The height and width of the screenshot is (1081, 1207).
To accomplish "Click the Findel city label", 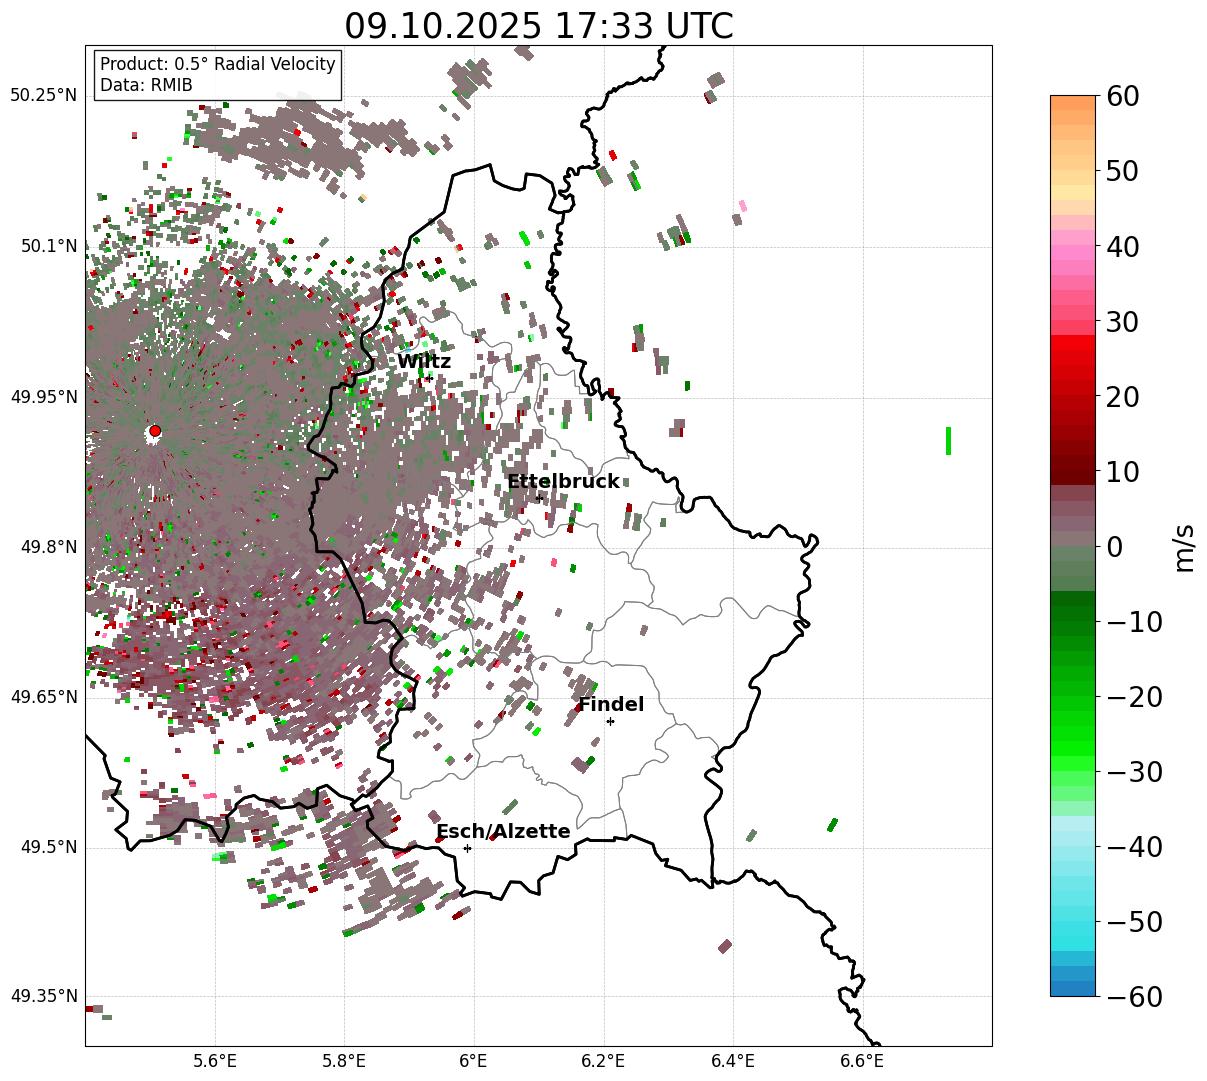I will [x=611, y=705].
